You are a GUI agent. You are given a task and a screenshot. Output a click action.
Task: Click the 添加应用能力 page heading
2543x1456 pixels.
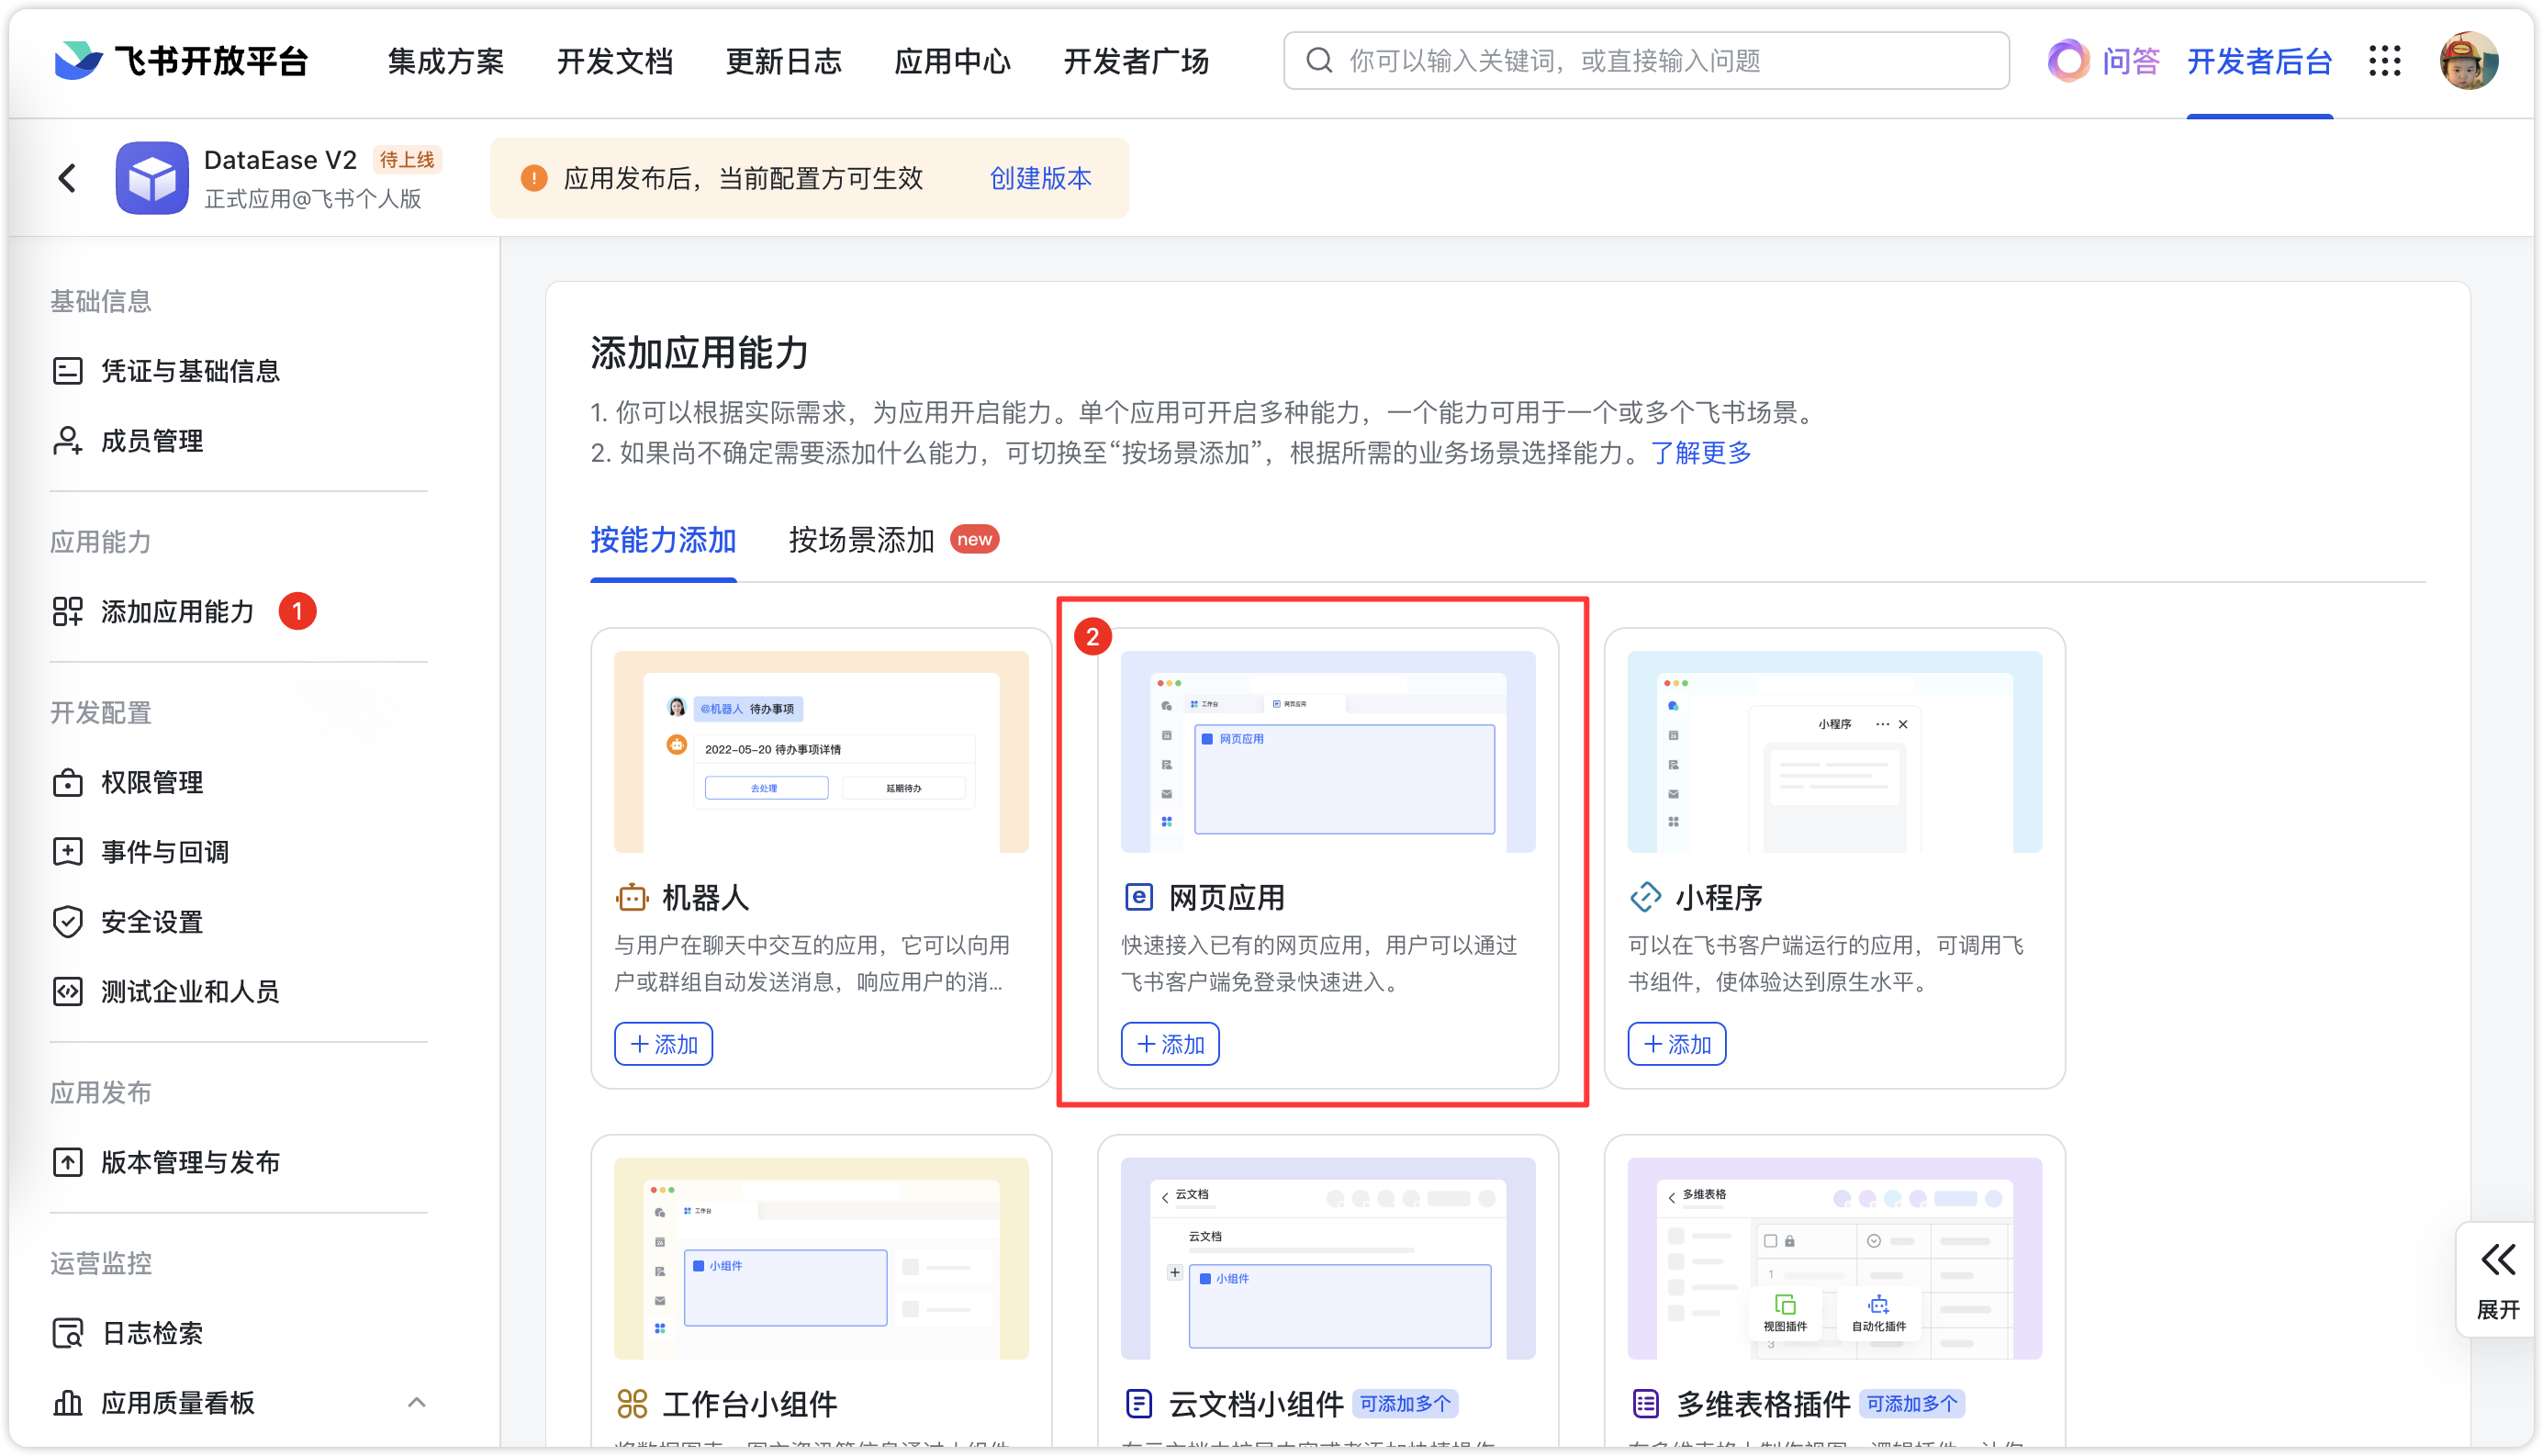tap(699, 353)
